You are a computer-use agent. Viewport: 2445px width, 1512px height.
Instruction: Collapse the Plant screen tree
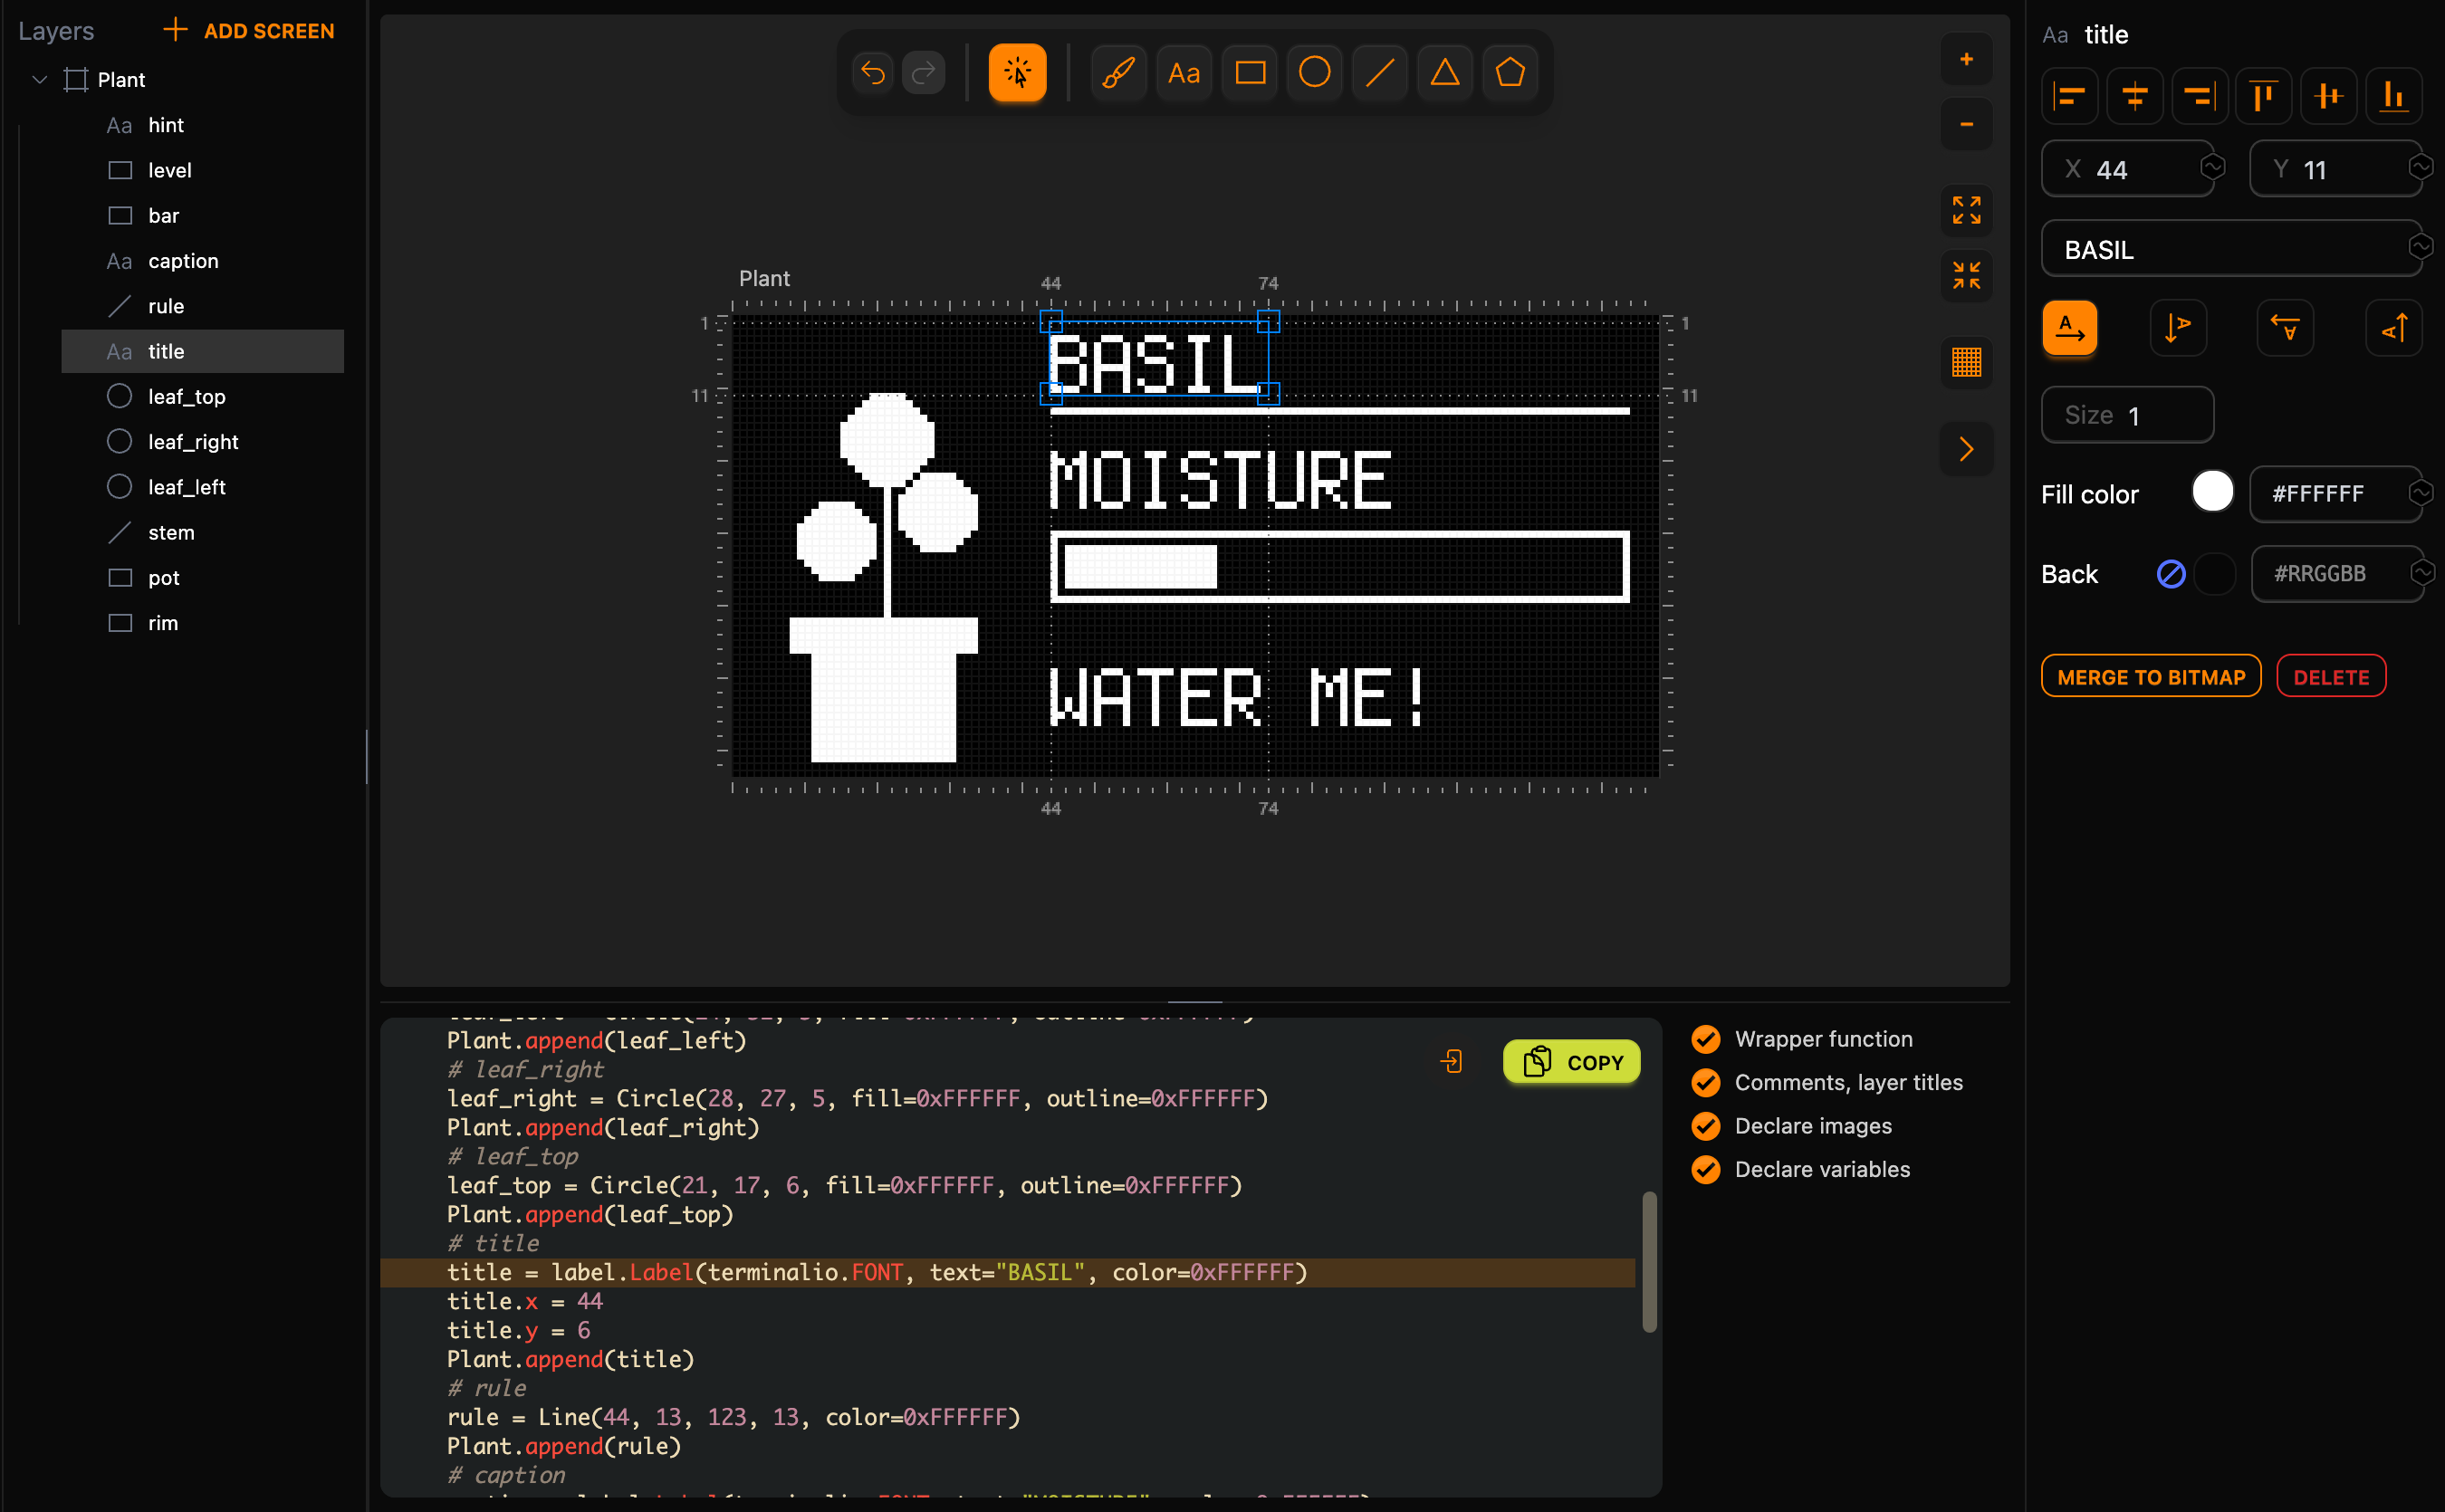coord(40,79)
